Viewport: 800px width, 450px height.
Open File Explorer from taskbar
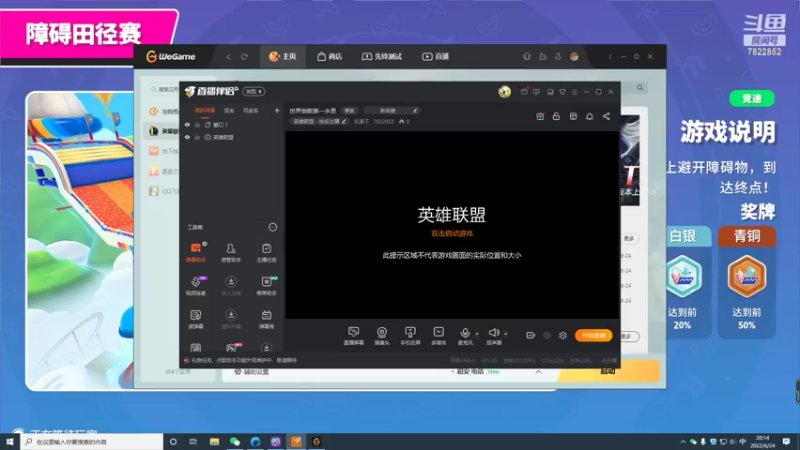click(214, 441)
